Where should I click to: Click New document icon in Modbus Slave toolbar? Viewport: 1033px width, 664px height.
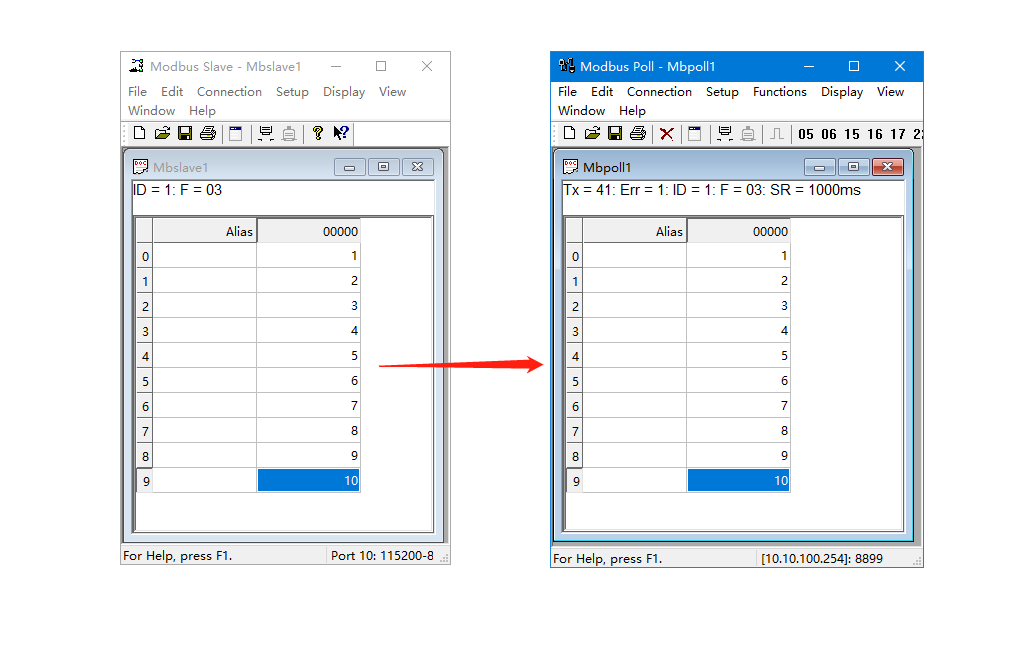139,133
